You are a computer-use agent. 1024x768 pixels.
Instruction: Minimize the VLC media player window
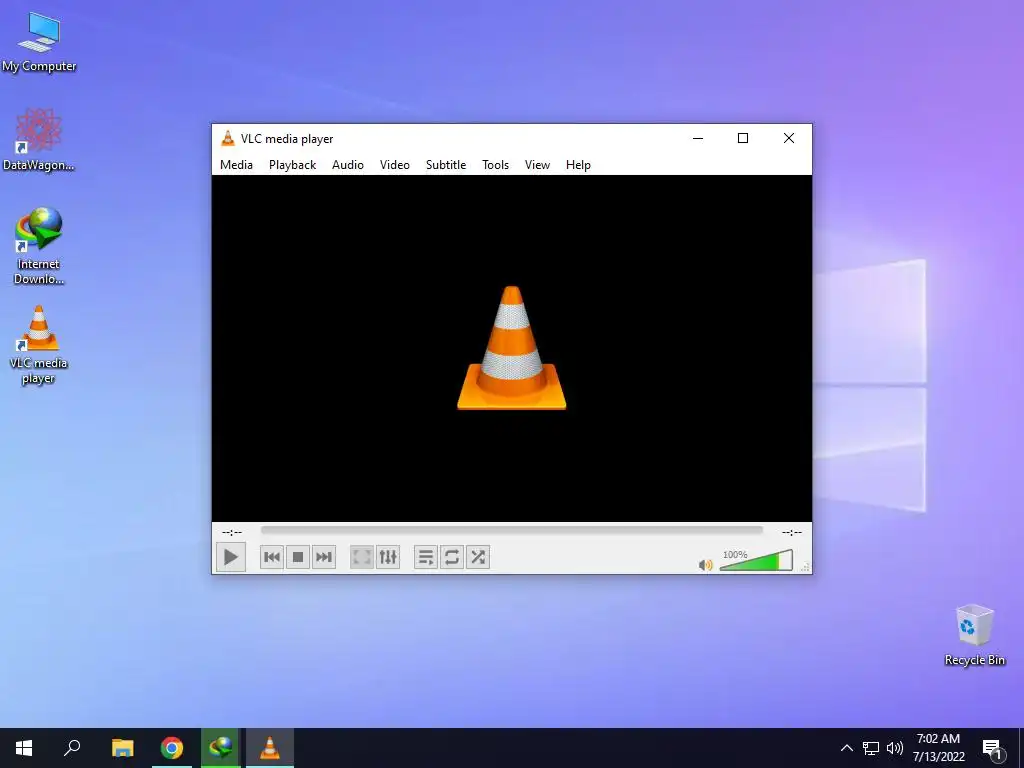(697, 138)
